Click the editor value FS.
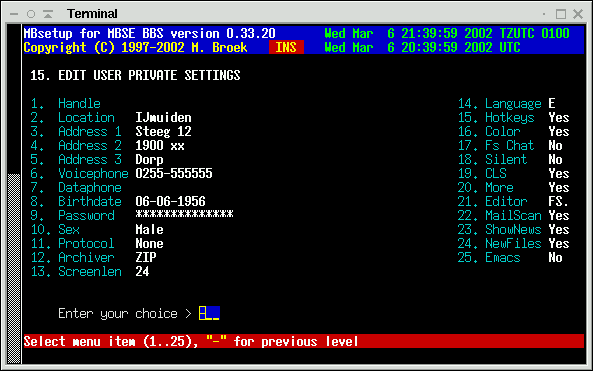 click(559, 201)
